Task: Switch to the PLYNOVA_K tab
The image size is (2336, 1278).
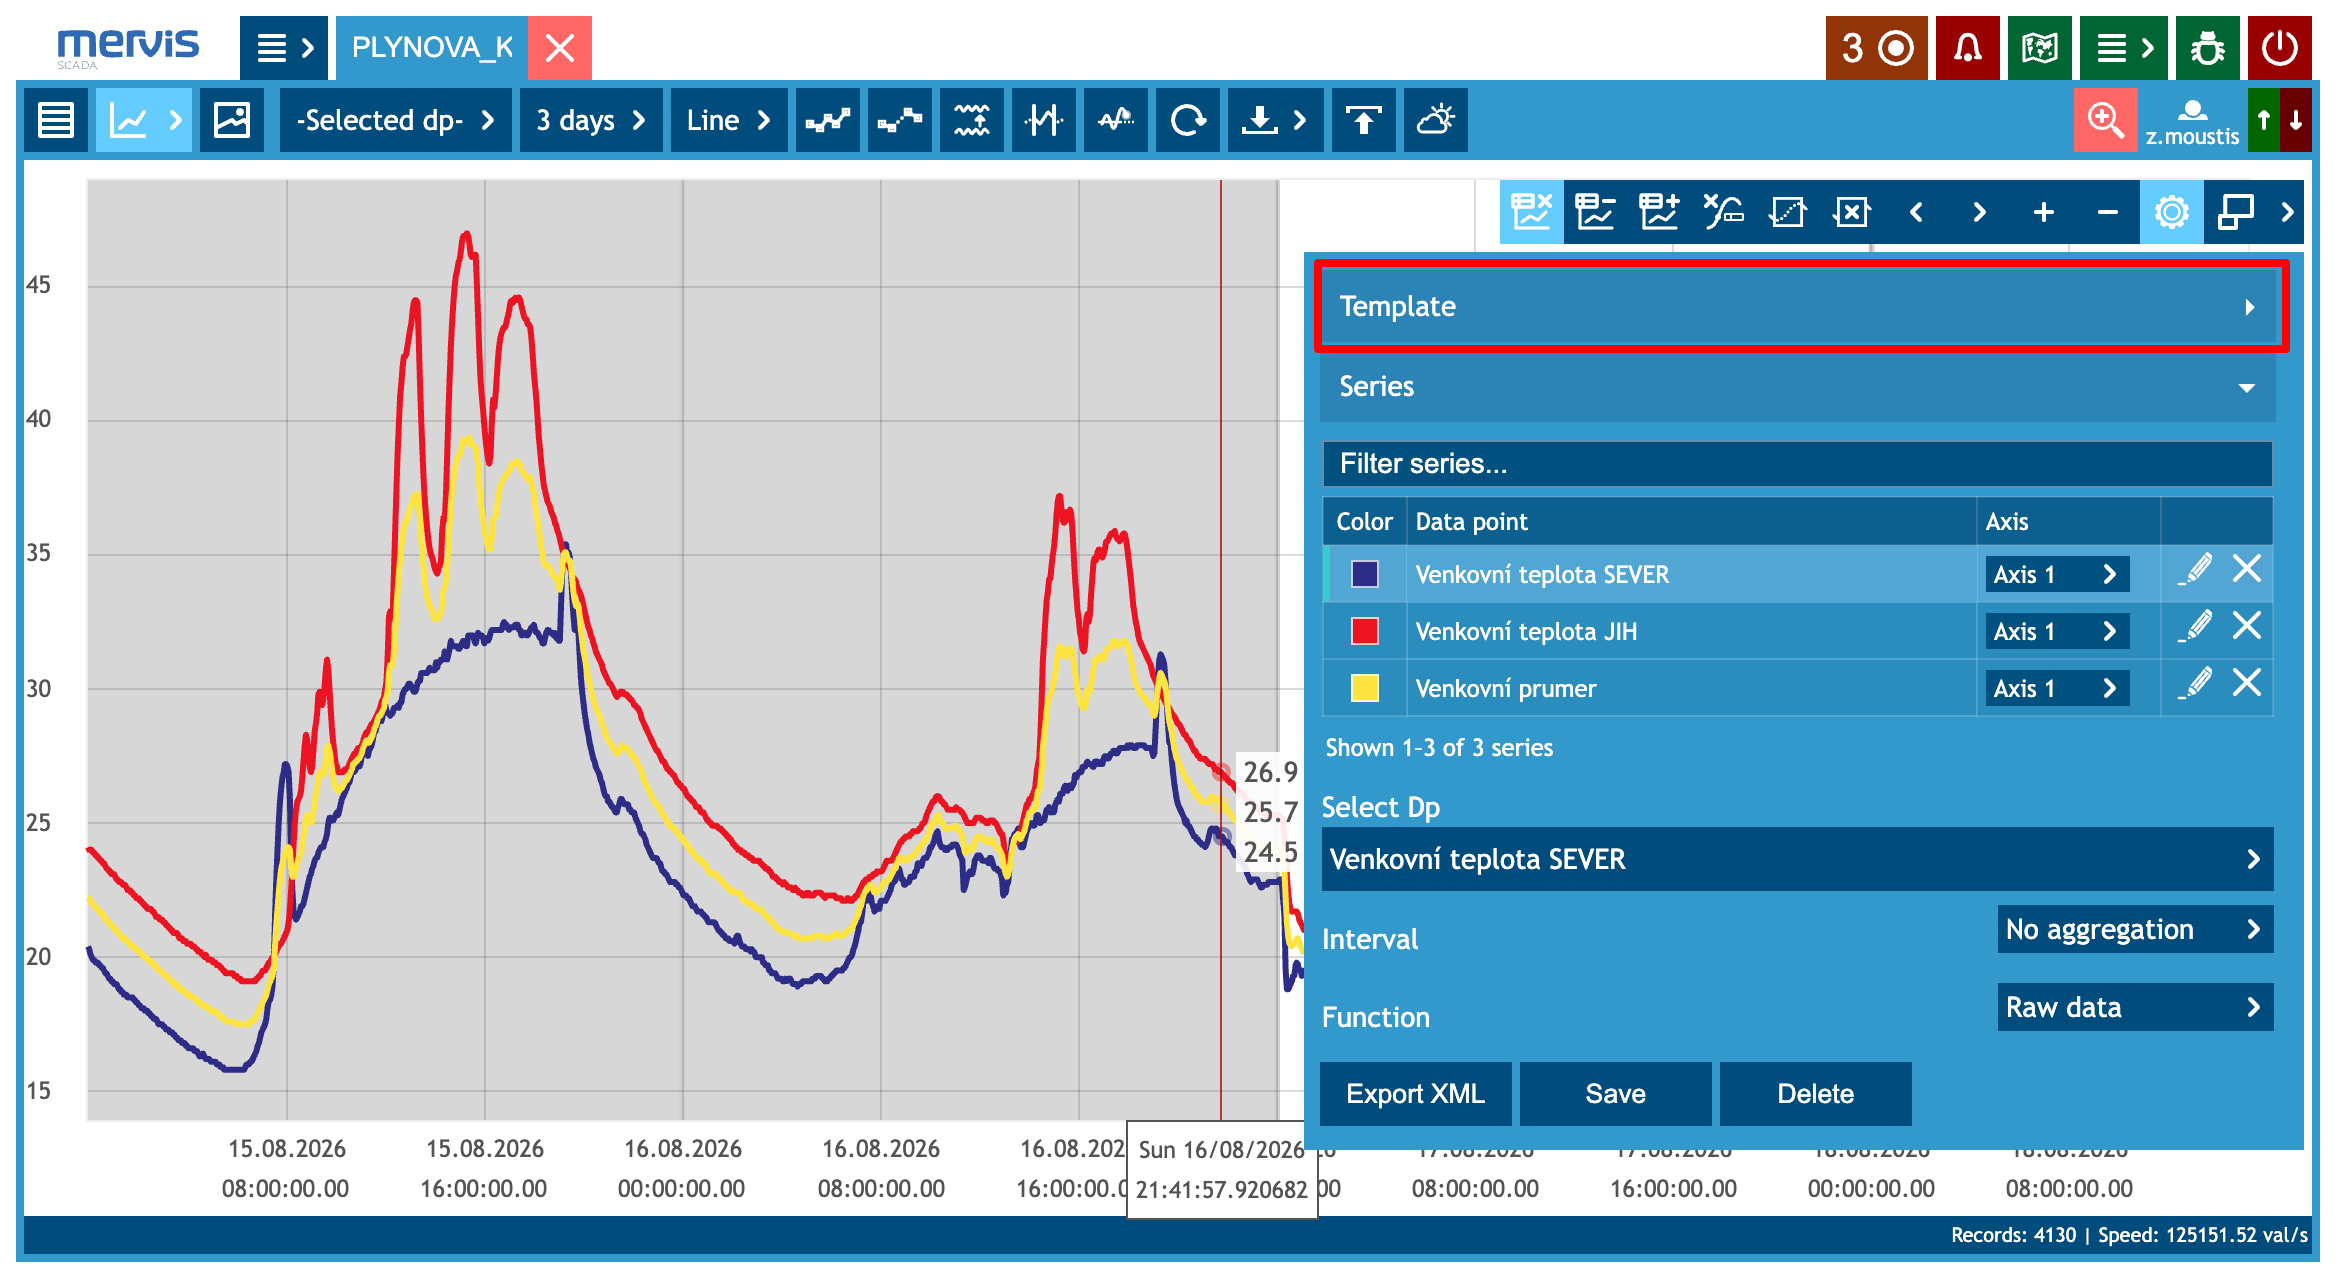Action: click(x=432, y=47)
